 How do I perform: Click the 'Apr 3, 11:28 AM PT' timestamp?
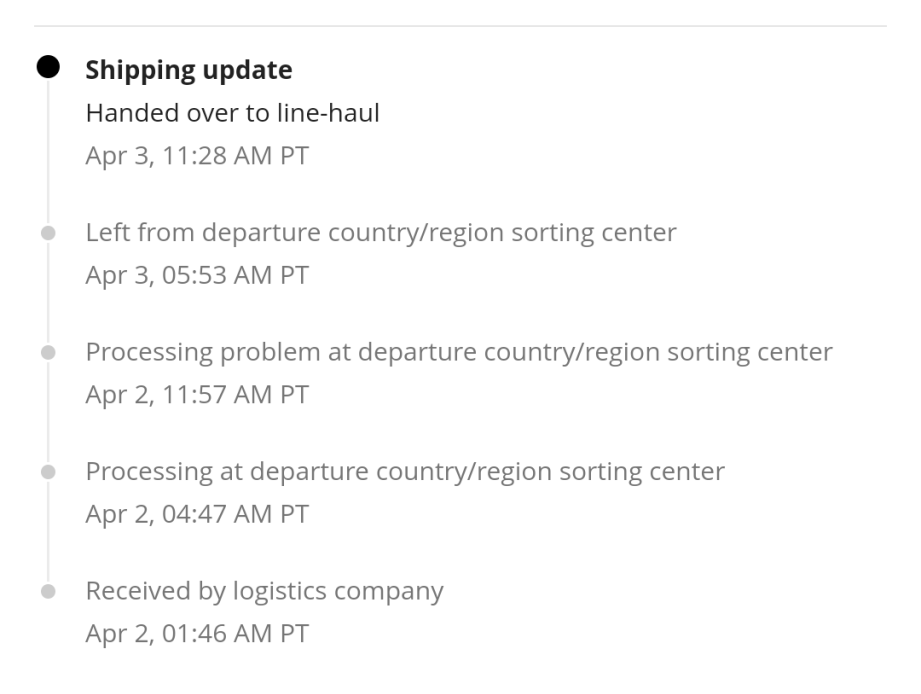click(197, 156)
